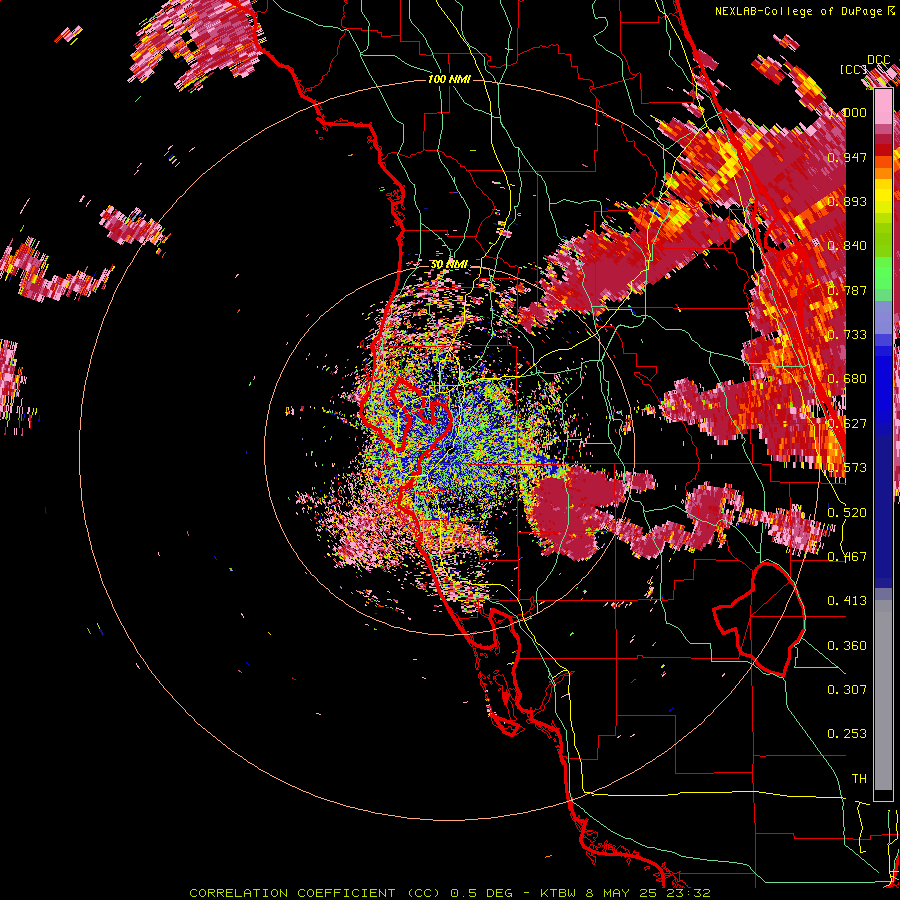The height and width of the screenshot is (900, 900).
Task: Select the 0.680 value on the legend
Action: click(847, 379)
